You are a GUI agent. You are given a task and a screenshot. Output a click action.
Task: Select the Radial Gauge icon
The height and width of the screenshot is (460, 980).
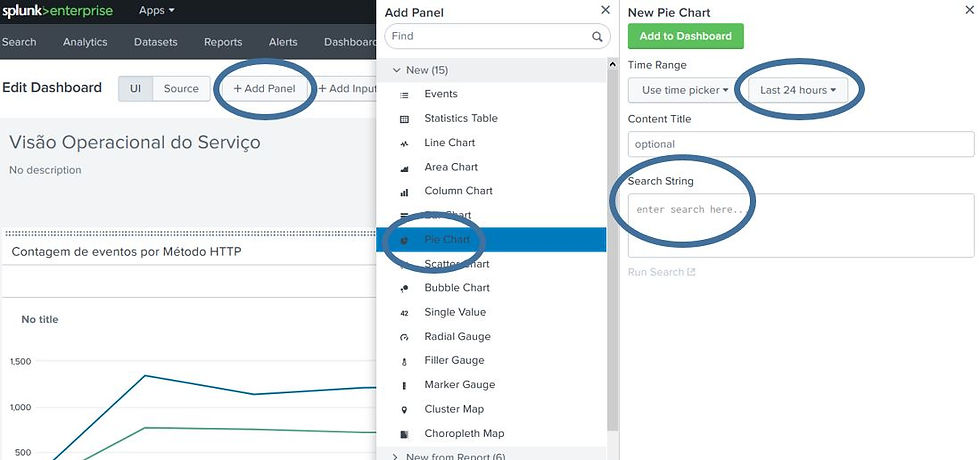pyautogui.click(x=404, y=338)
